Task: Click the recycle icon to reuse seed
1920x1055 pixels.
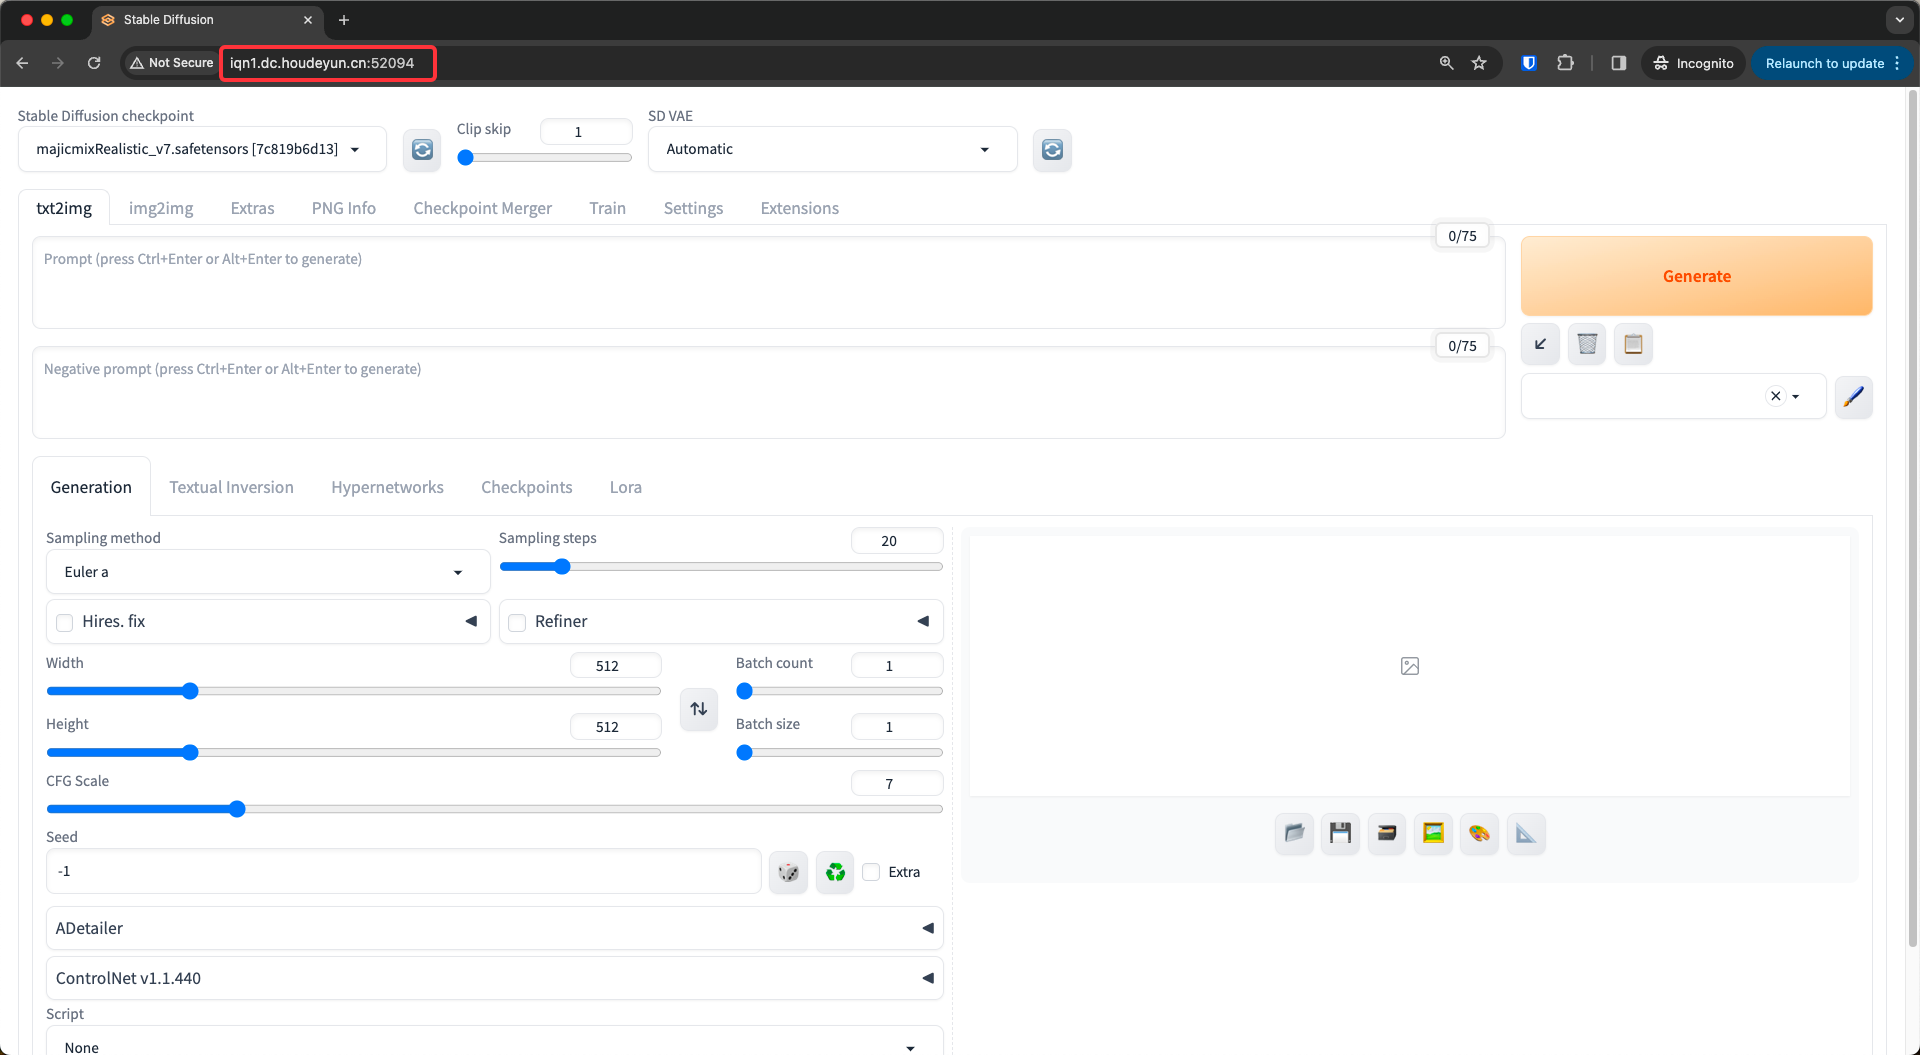Action: [x=835, y=872]
